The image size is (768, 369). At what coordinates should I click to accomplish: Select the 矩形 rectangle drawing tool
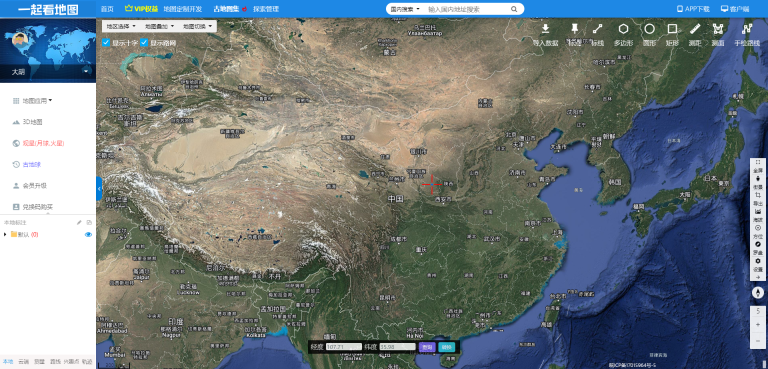click(x=672, y=35)
